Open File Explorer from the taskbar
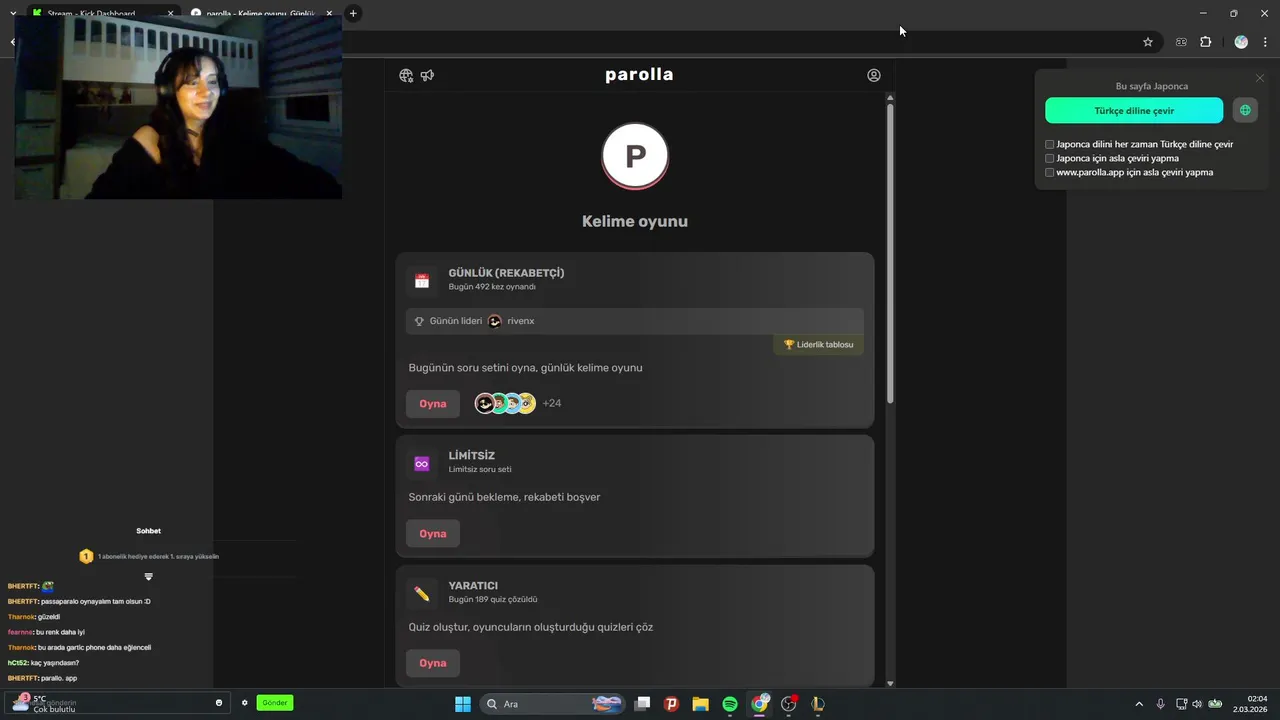Image resolution: width=1280 pixels, height=720 pixels. click(x=700, y=704)
